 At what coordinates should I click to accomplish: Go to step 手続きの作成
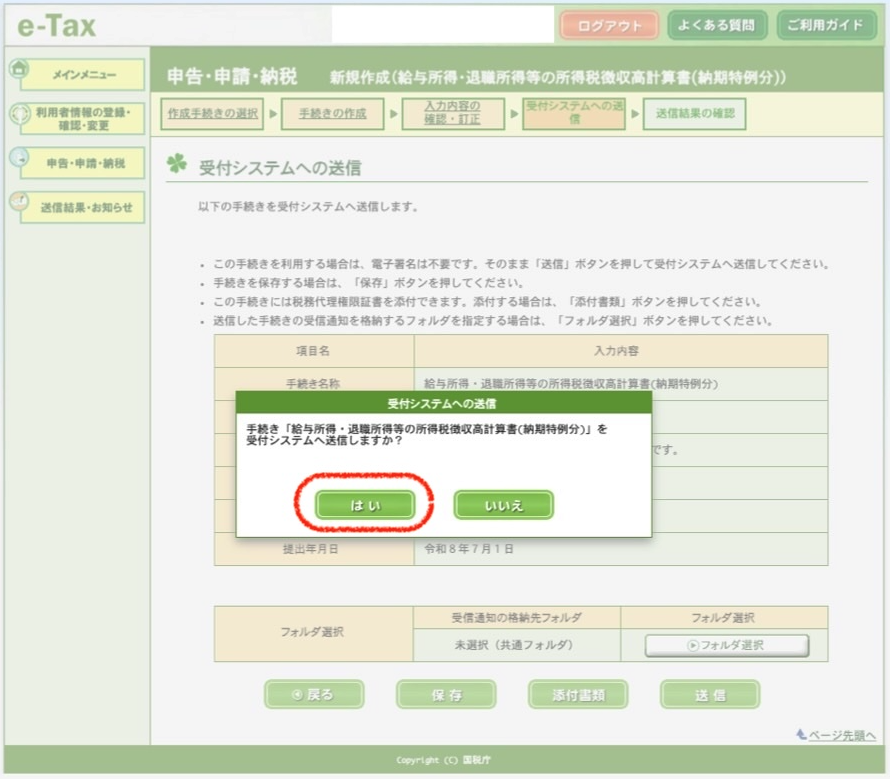pyautogui.click(x=333, y=114)
